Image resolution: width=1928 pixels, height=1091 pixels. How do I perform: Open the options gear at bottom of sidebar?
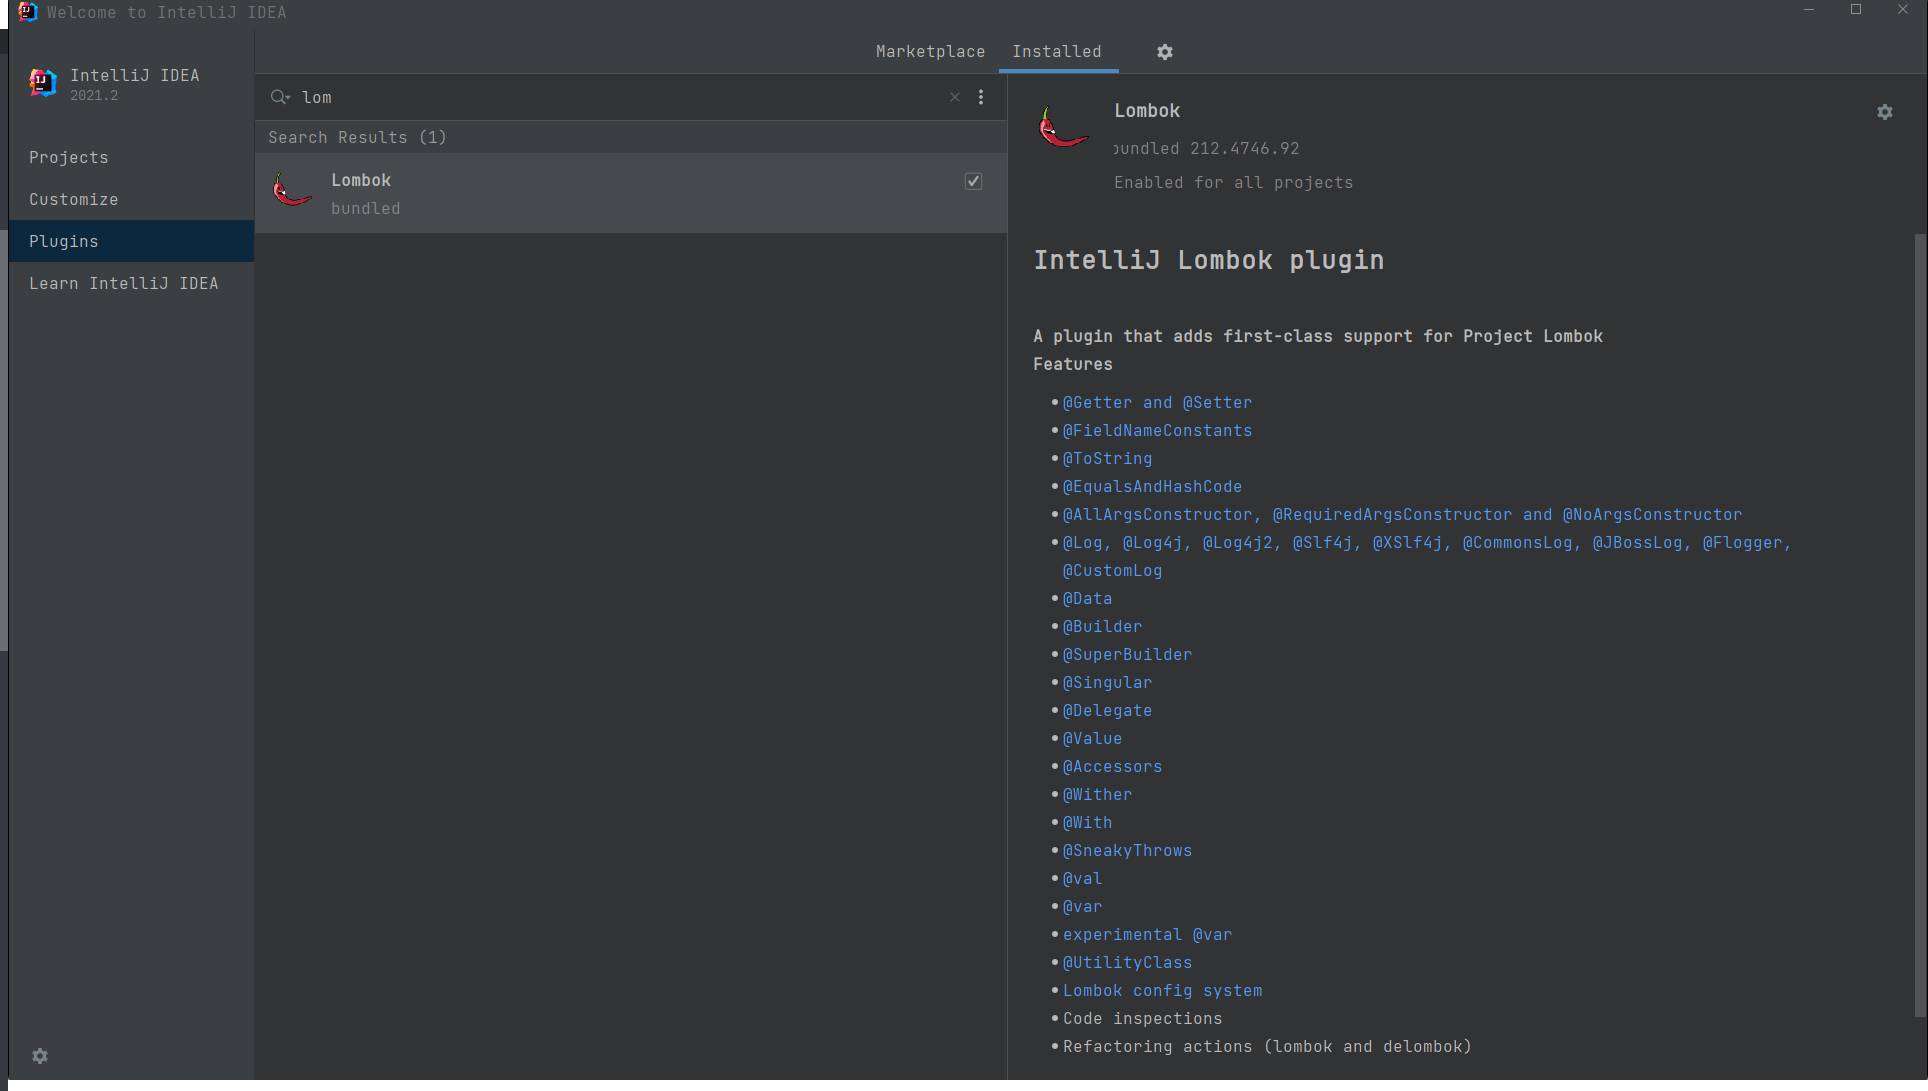pyautogui.click(x=40, y=1056)
